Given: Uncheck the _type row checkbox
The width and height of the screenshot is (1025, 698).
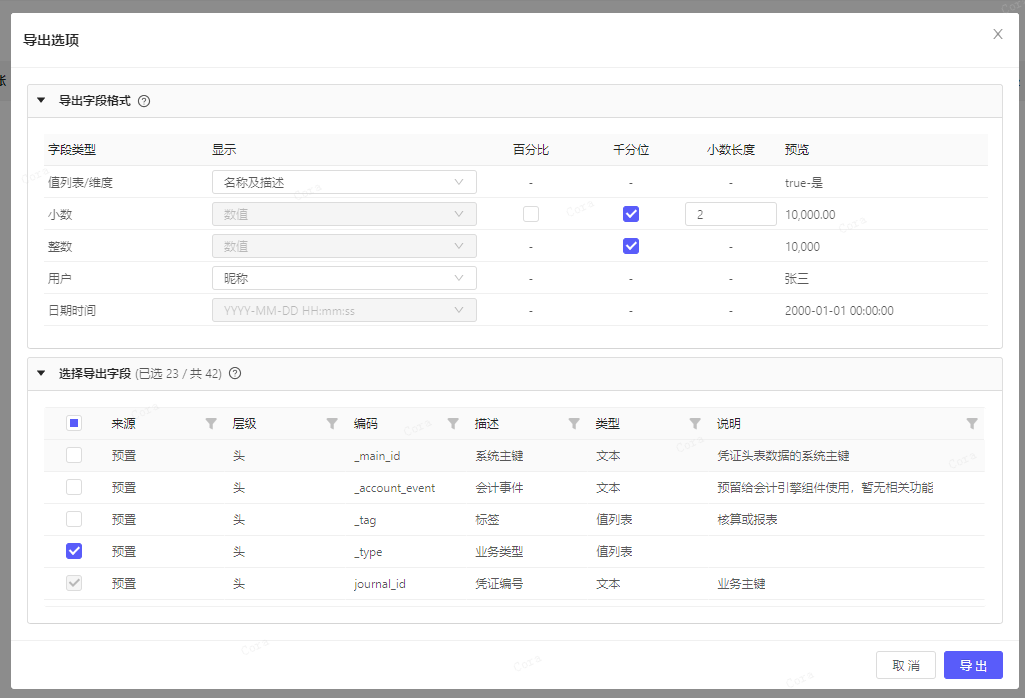Looking at the screenshot, I should click(74, 551).
